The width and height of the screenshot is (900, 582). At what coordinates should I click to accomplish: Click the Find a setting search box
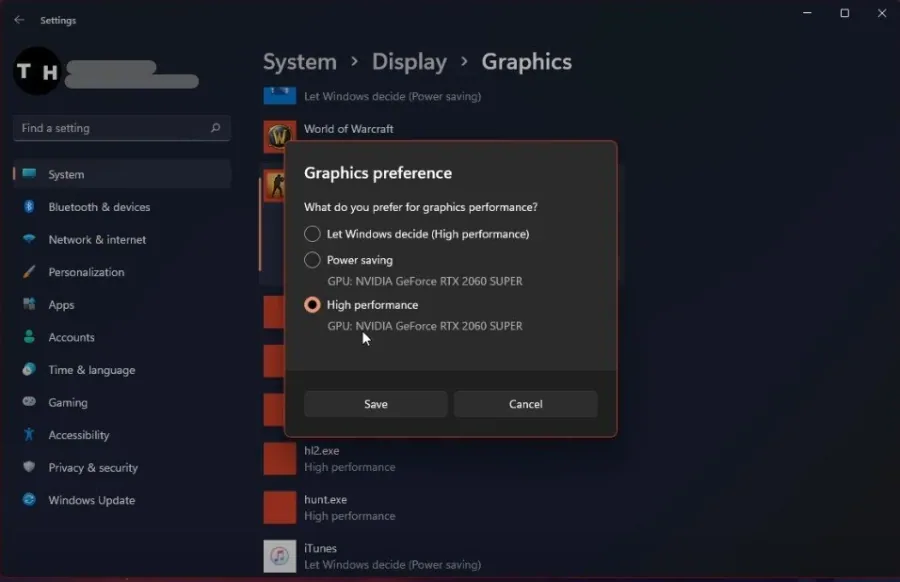point(122,128)
